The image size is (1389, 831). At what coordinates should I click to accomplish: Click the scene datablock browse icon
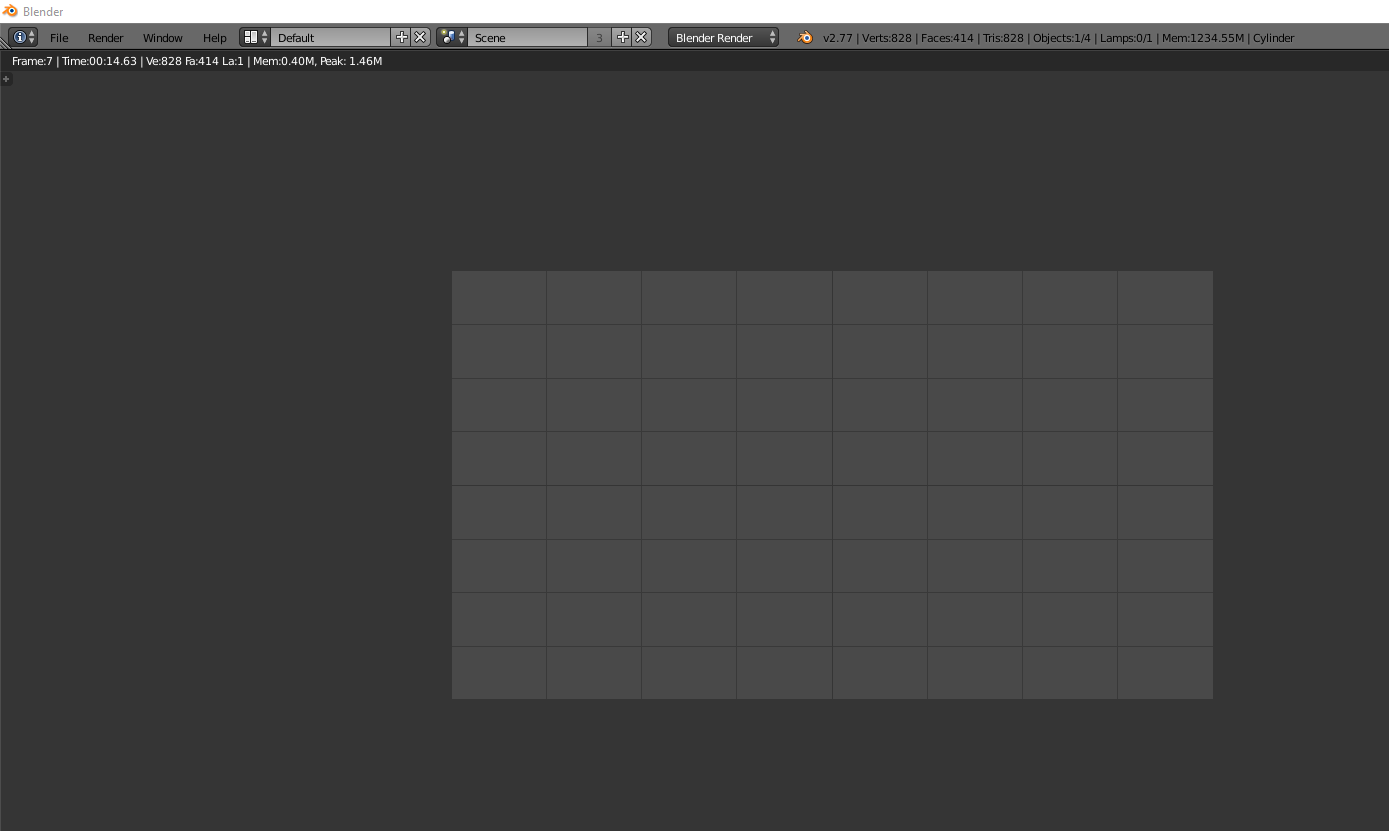coord(446,37)
